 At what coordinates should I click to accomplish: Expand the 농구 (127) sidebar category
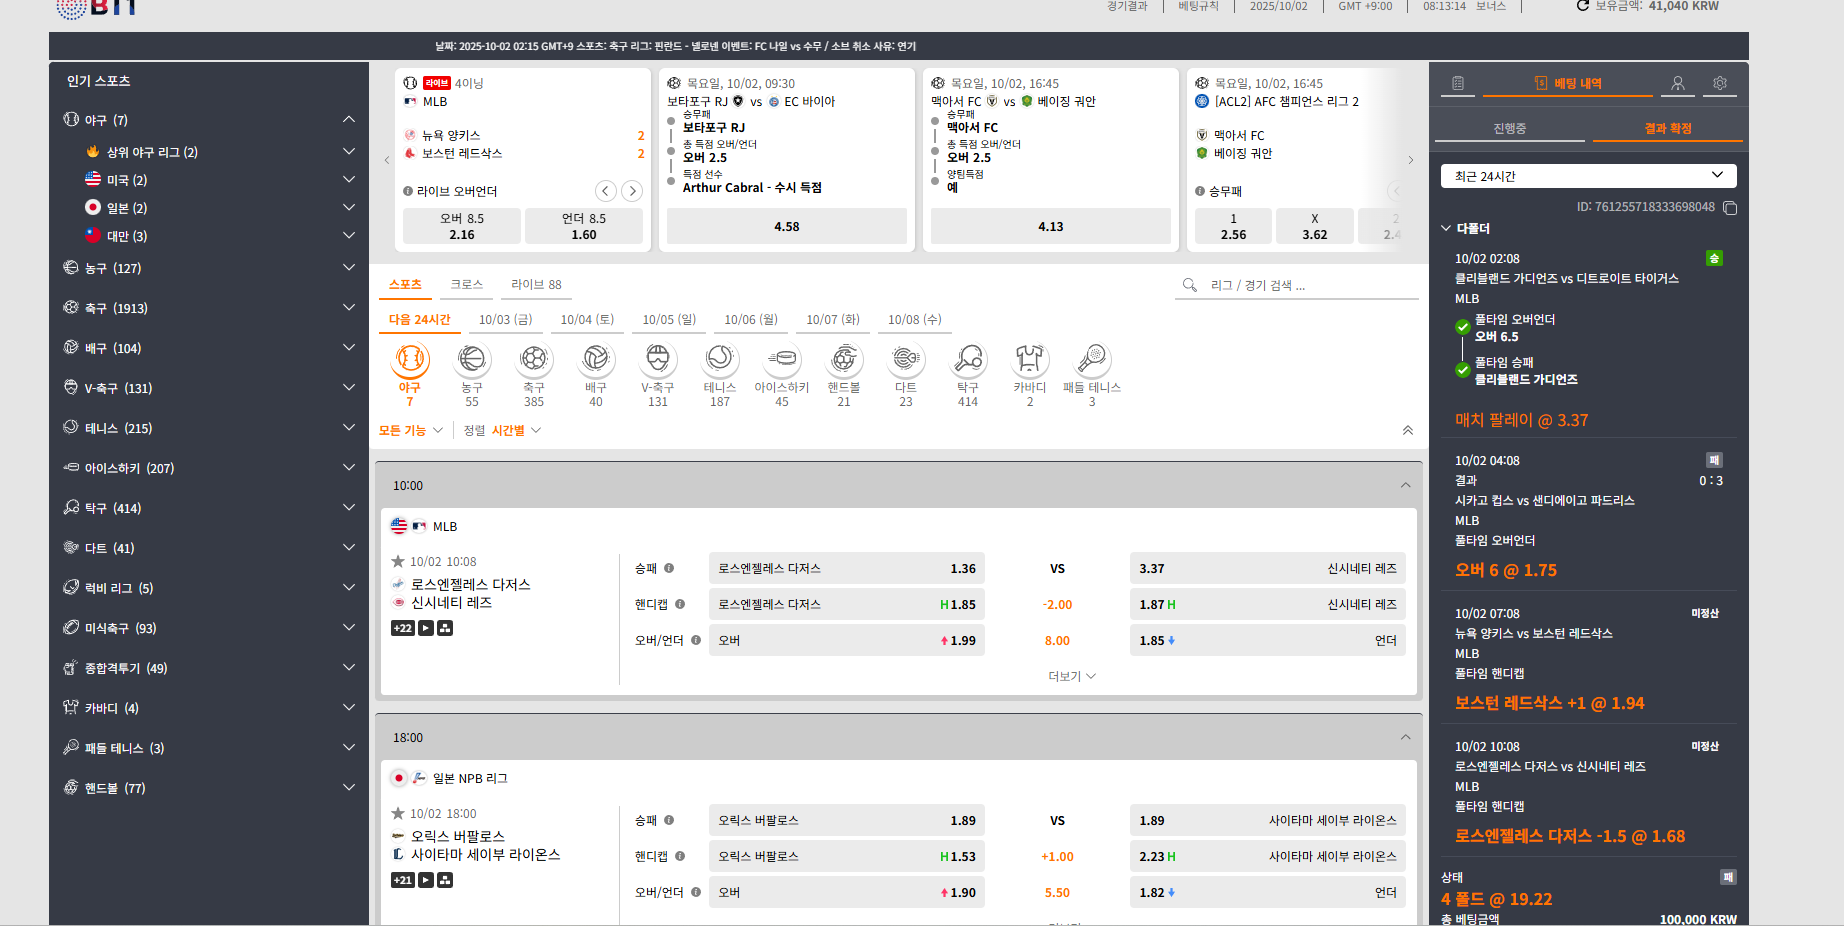348,268
